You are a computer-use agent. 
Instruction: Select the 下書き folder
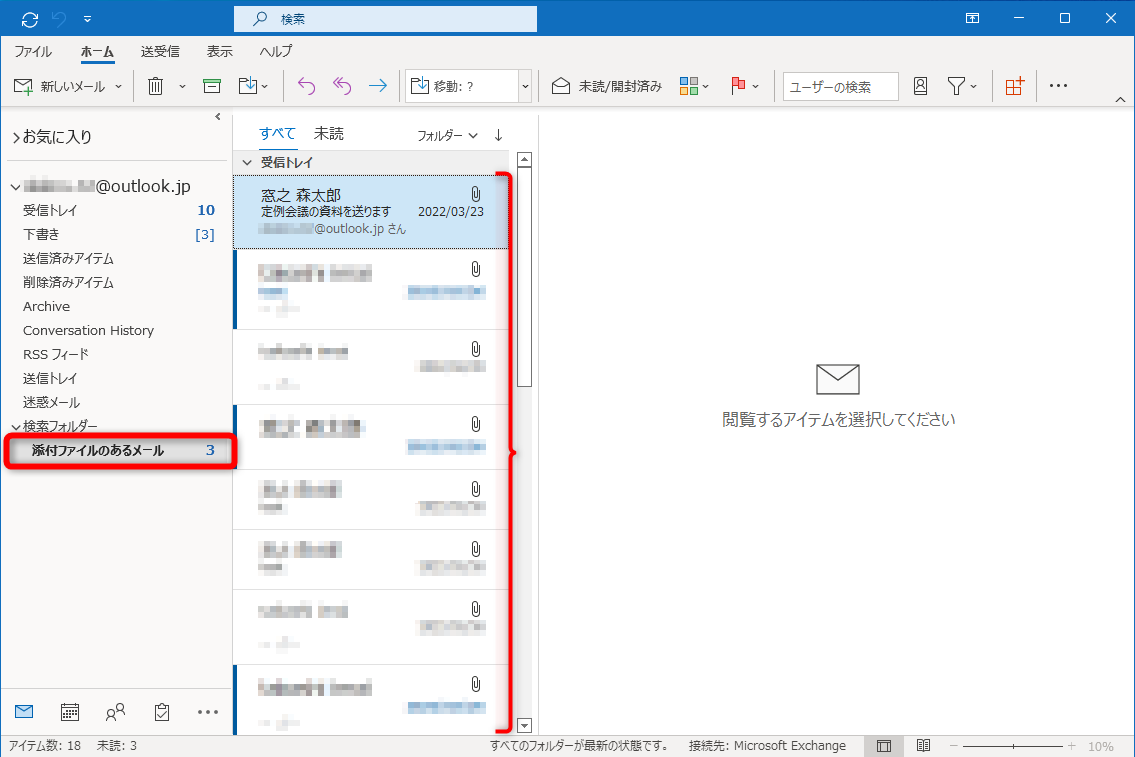click(41, 234)
